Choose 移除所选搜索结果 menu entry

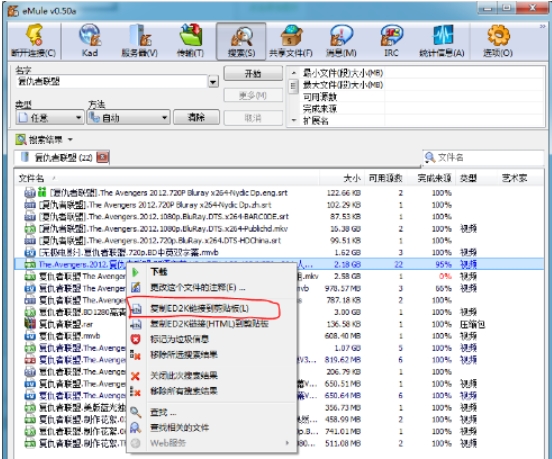(x=211, y=354)
